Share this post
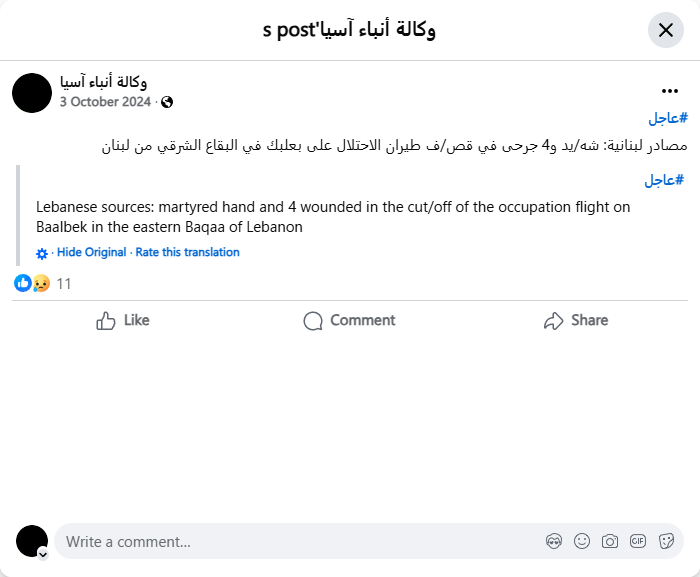 coord(576,320)
